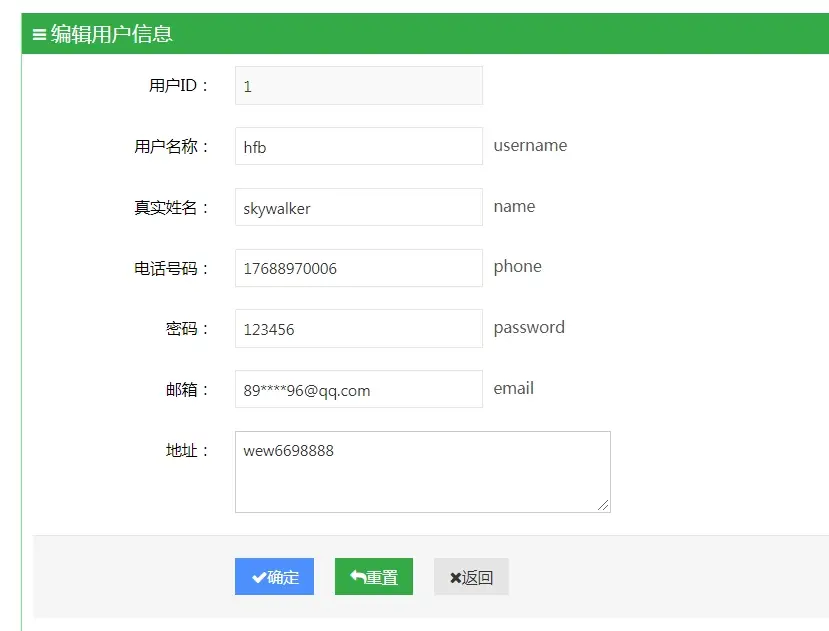Click the email hint text
Viewport: 829px width, 631px height.
point(513,389)
